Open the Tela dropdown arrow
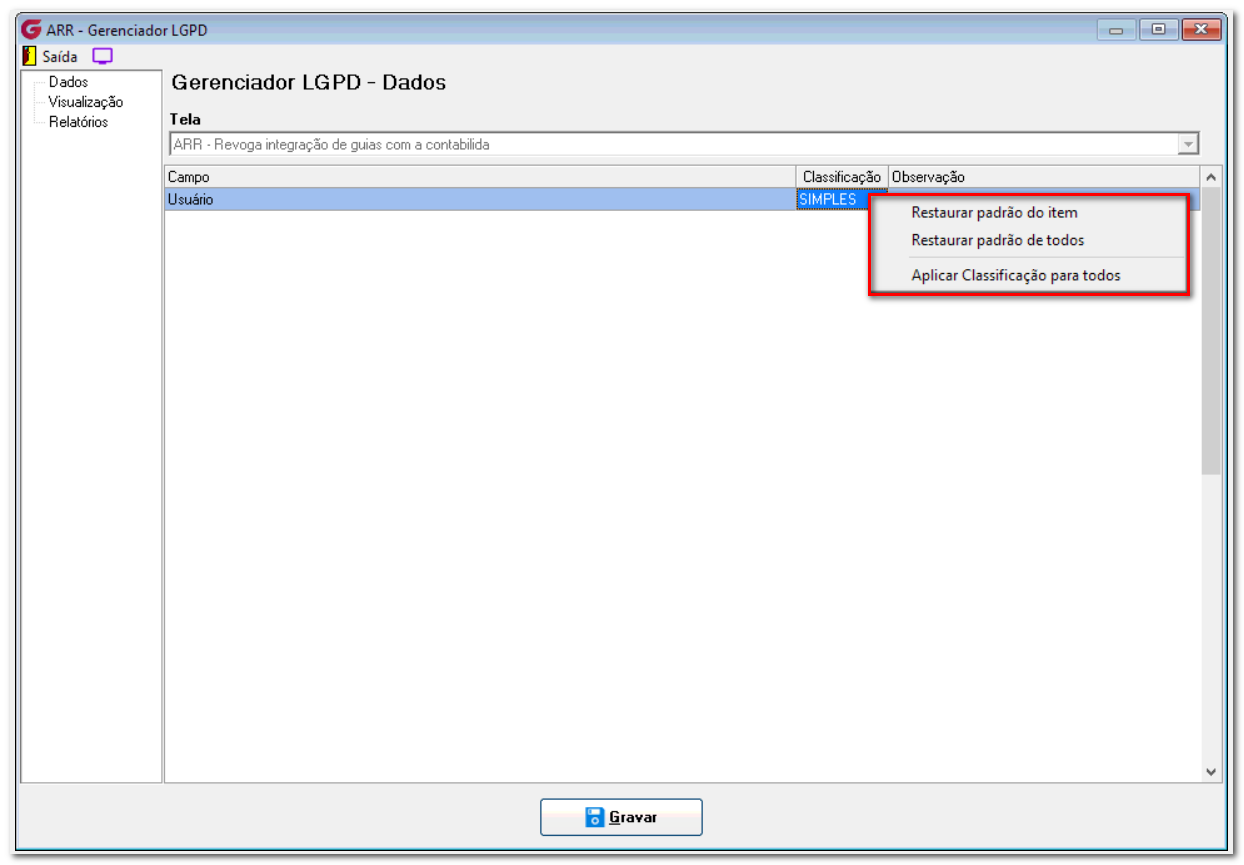 [x=1188, y=144]
